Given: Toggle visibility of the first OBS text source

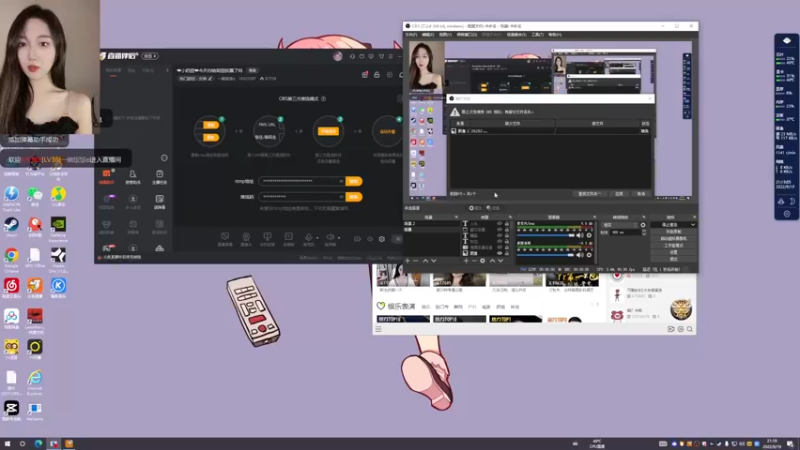Looking at the screenshot, I should (x=499, y=223).
